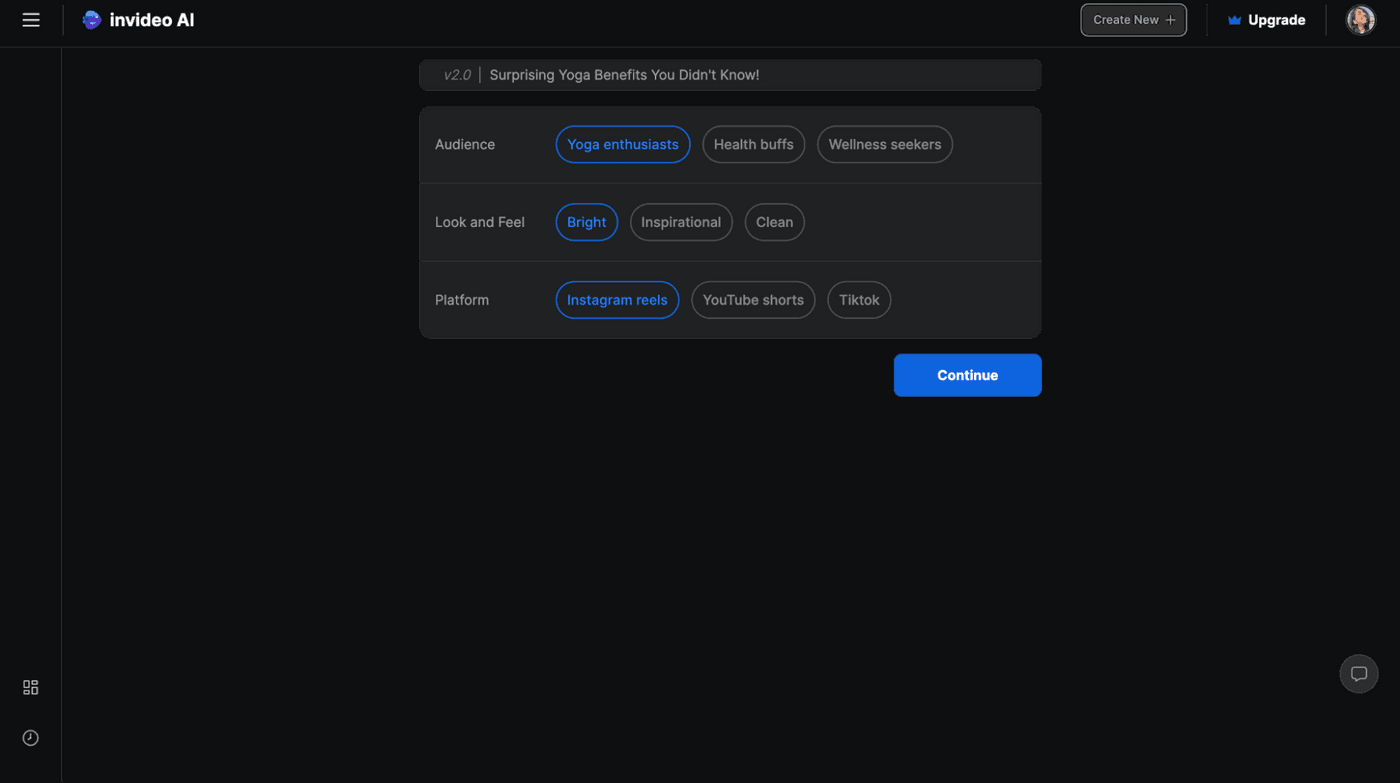
Task: Open the hamburger menu
Action: (x=31, y=20)
